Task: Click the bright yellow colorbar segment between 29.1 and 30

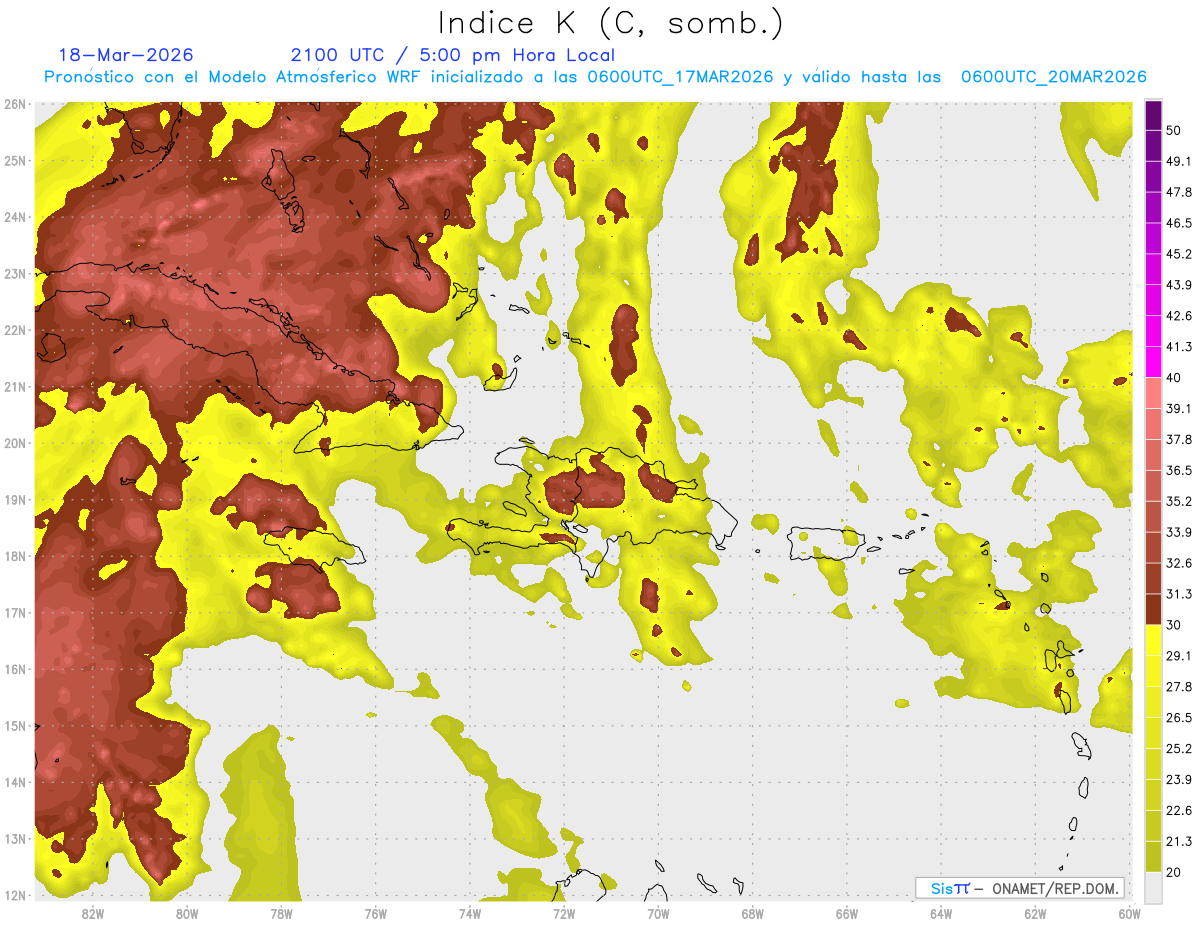Action: (1153, 640)
